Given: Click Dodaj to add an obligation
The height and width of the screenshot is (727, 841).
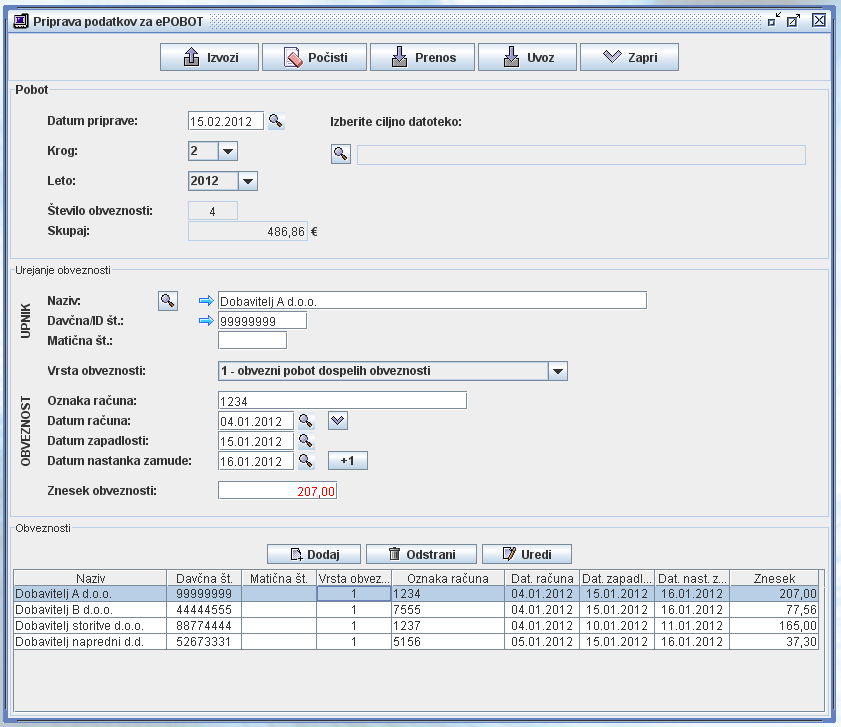Looking at the screenshot, I should point(314,554).
